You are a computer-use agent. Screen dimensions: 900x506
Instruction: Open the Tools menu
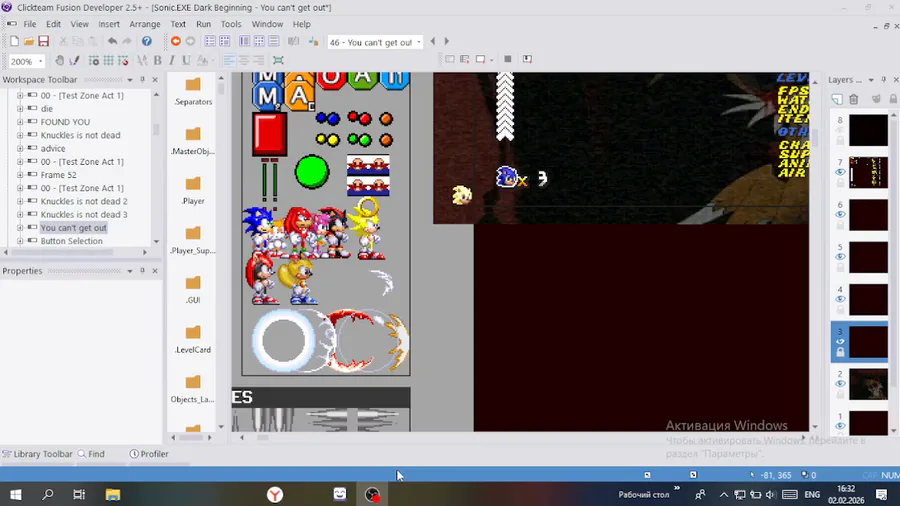point(231,24)
